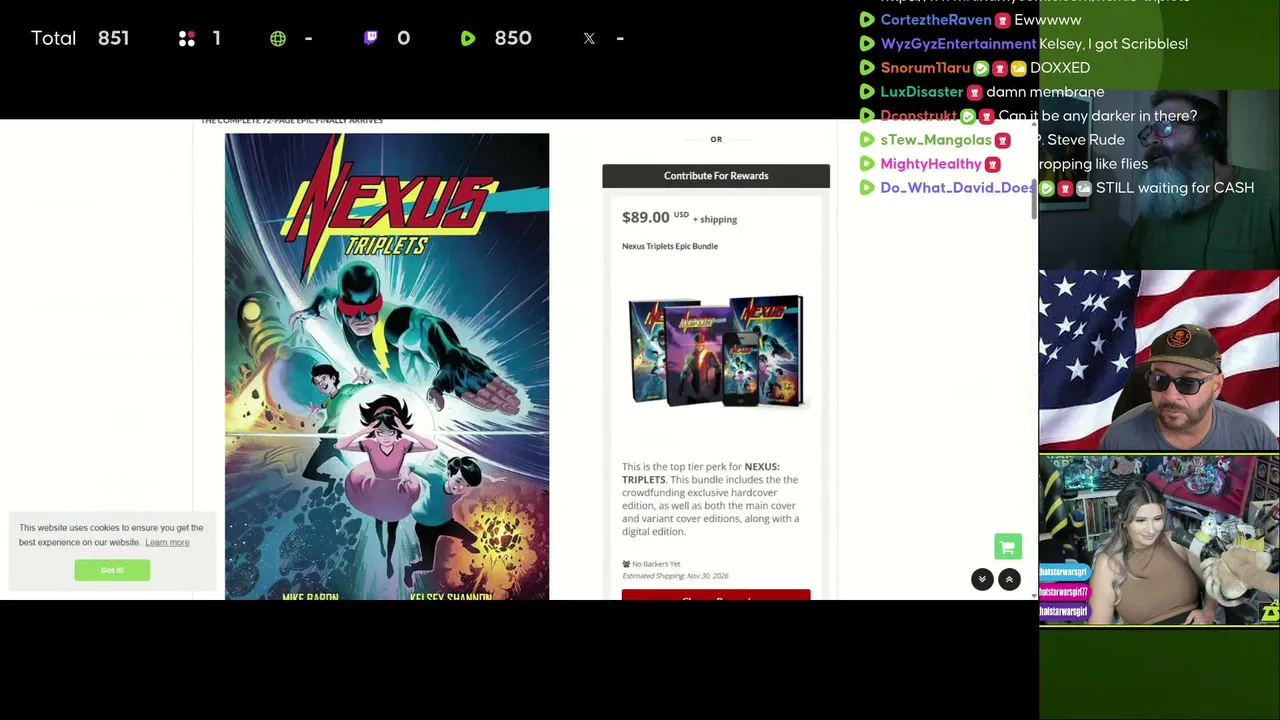Viewport: 1280px width, 720px height.
Task: Click the bearded man's webcam feed
Action: point(1159,180)
